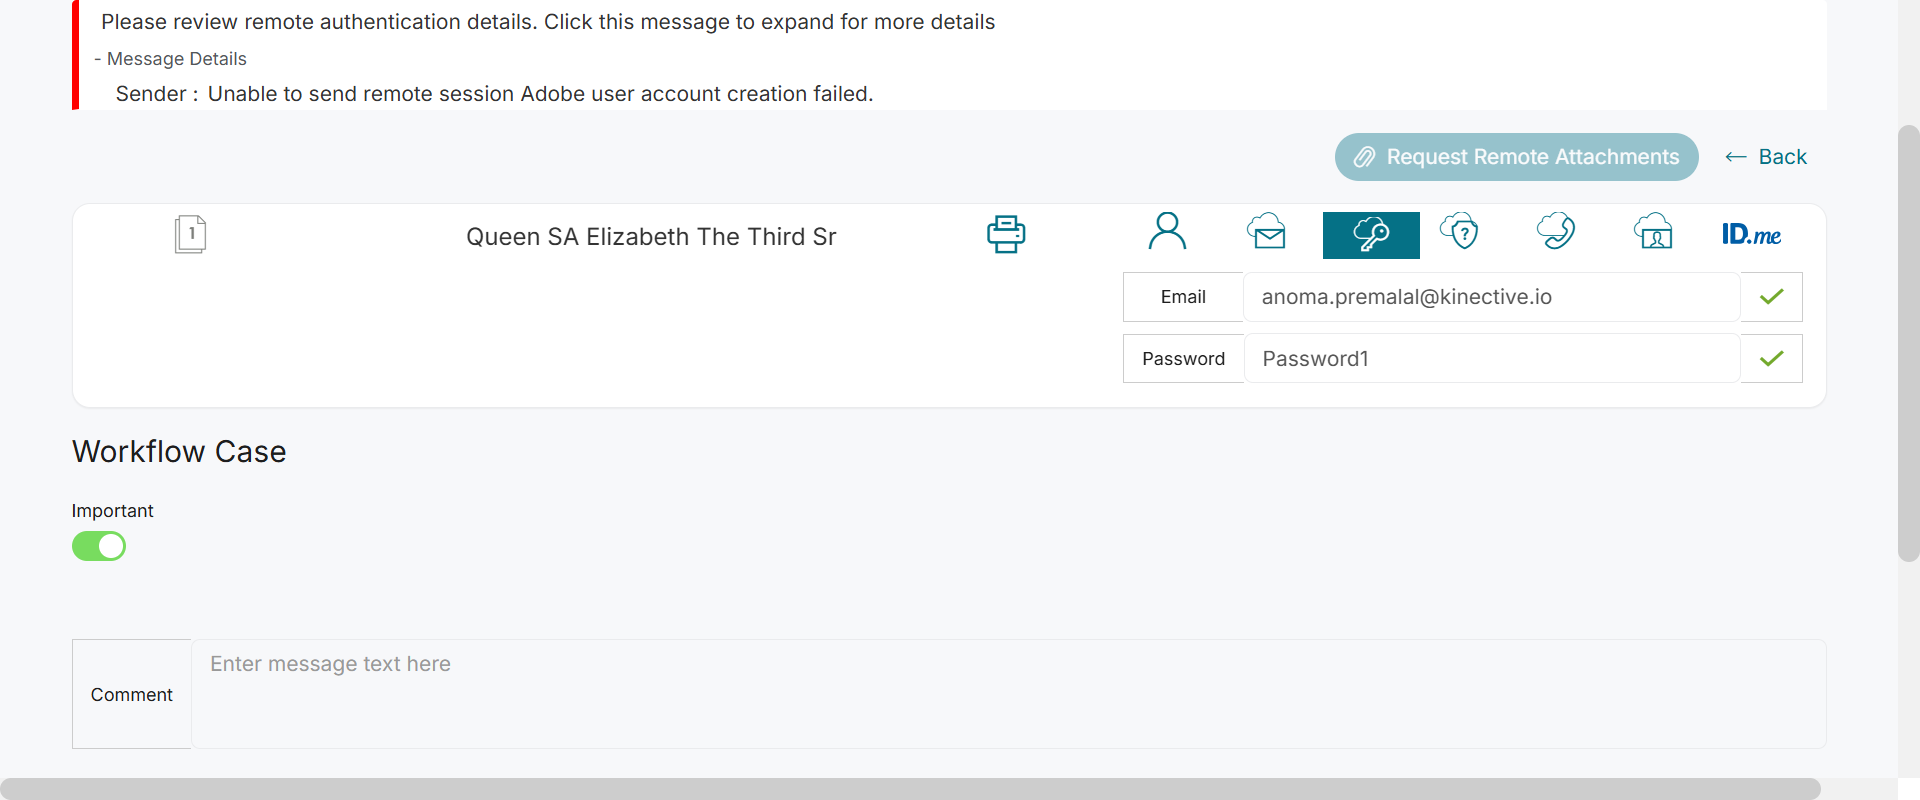Choose the cloud photo ID verification icon
This screenshot has width=1920, height=800.
point(1653,232)
